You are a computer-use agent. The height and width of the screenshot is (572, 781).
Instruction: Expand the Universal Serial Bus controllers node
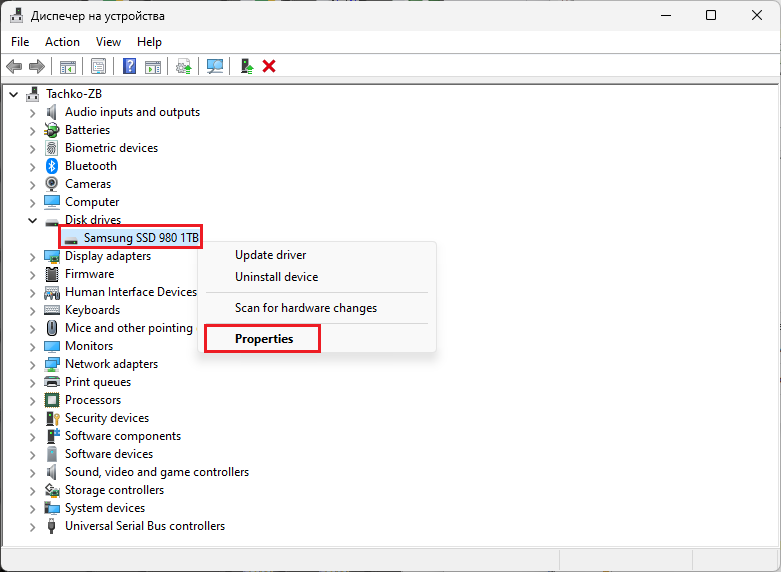coord(32,526)
